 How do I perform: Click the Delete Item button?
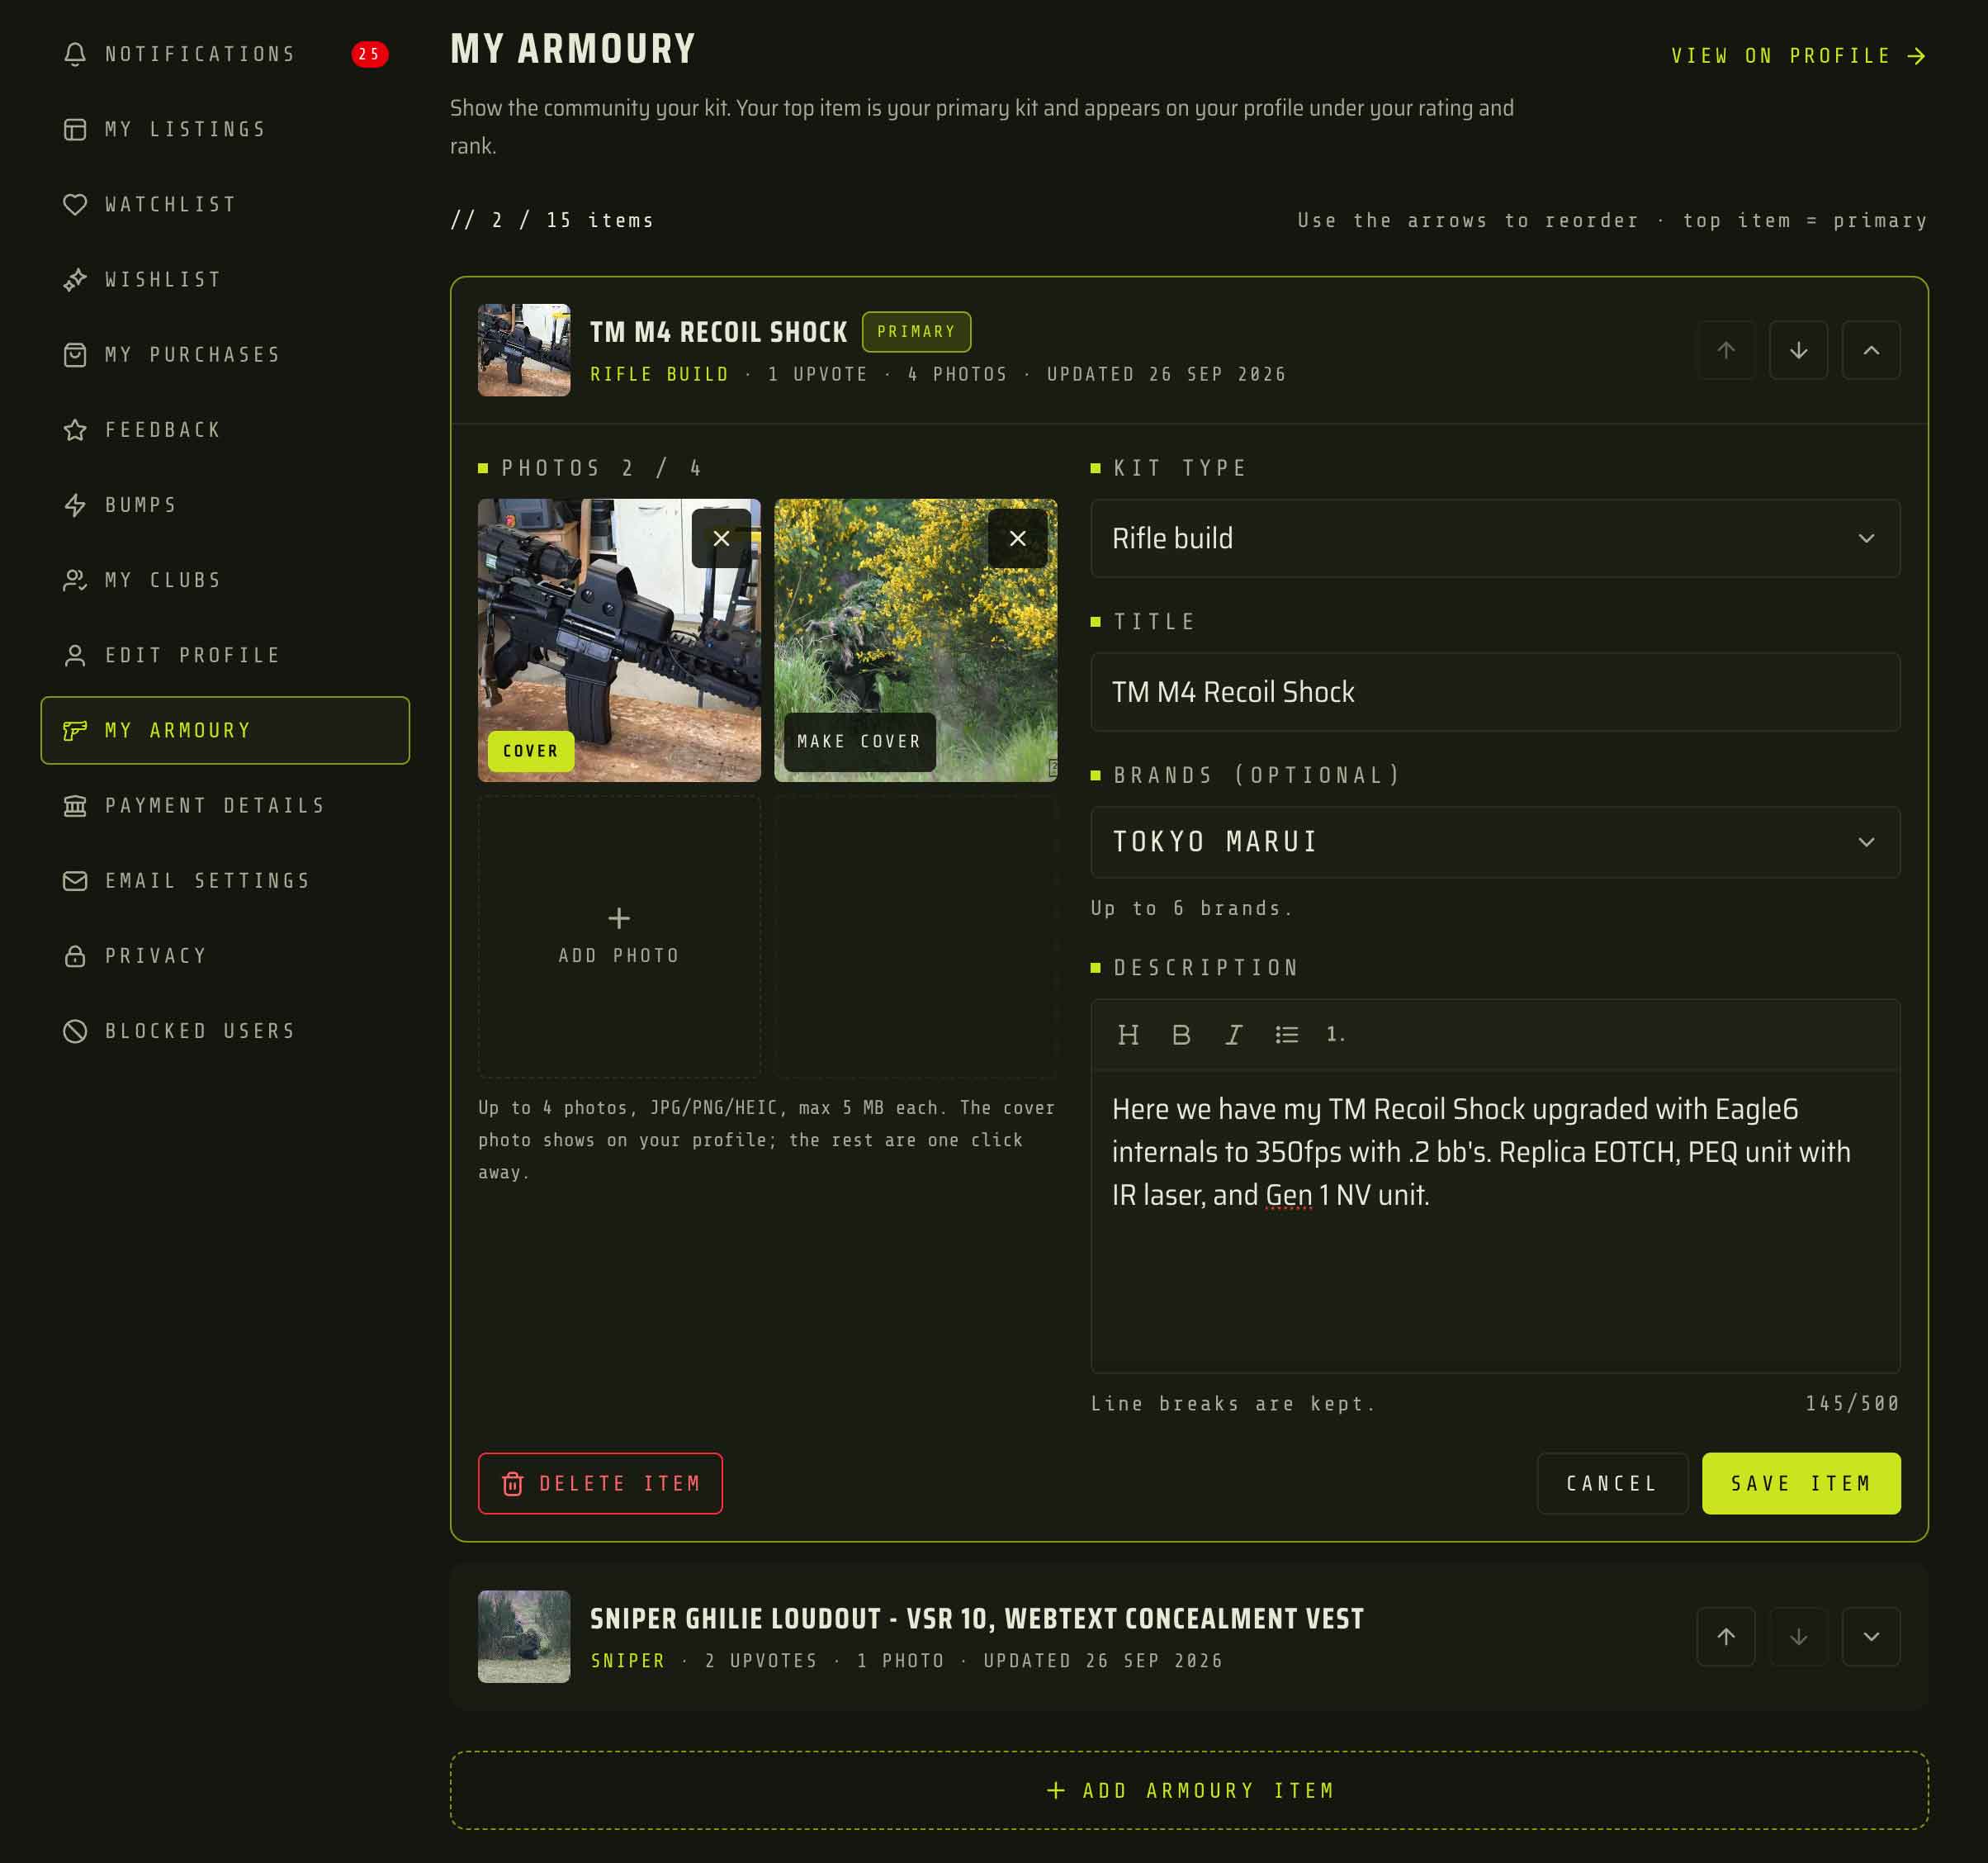pos(600,1483)
